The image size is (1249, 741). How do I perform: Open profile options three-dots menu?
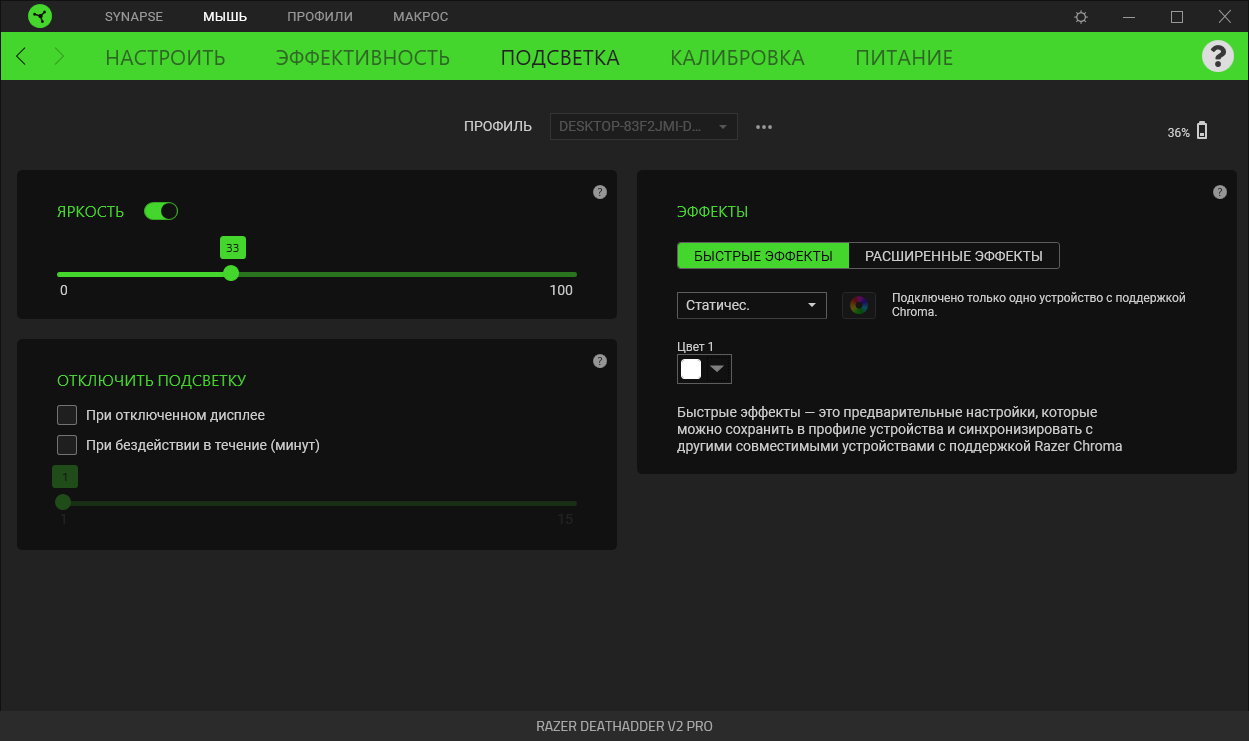pos(764,127)
